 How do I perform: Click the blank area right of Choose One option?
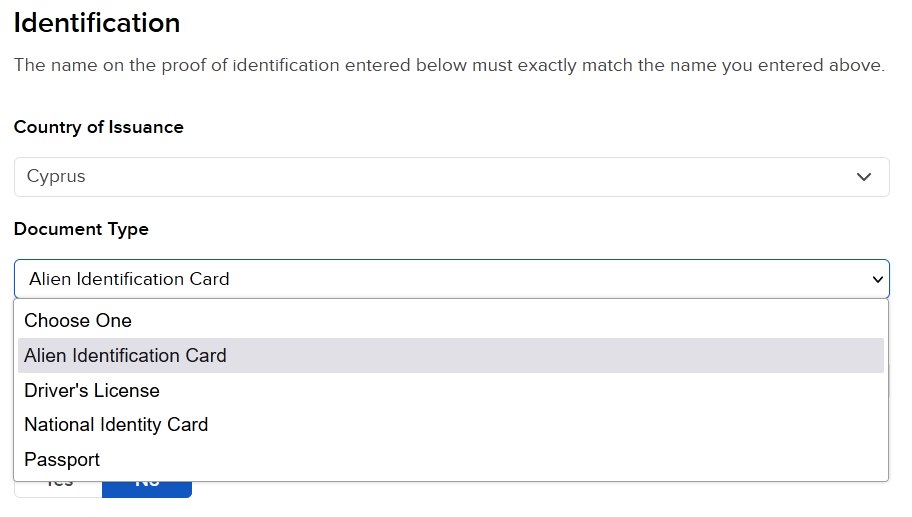[500, 321]
